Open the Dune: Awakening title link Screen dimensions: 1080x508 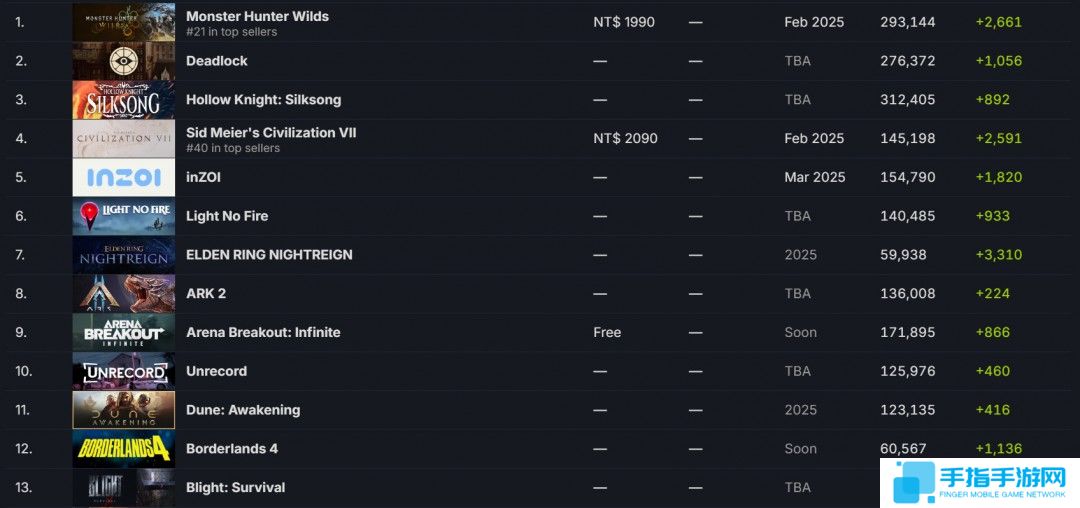(243, 410)
